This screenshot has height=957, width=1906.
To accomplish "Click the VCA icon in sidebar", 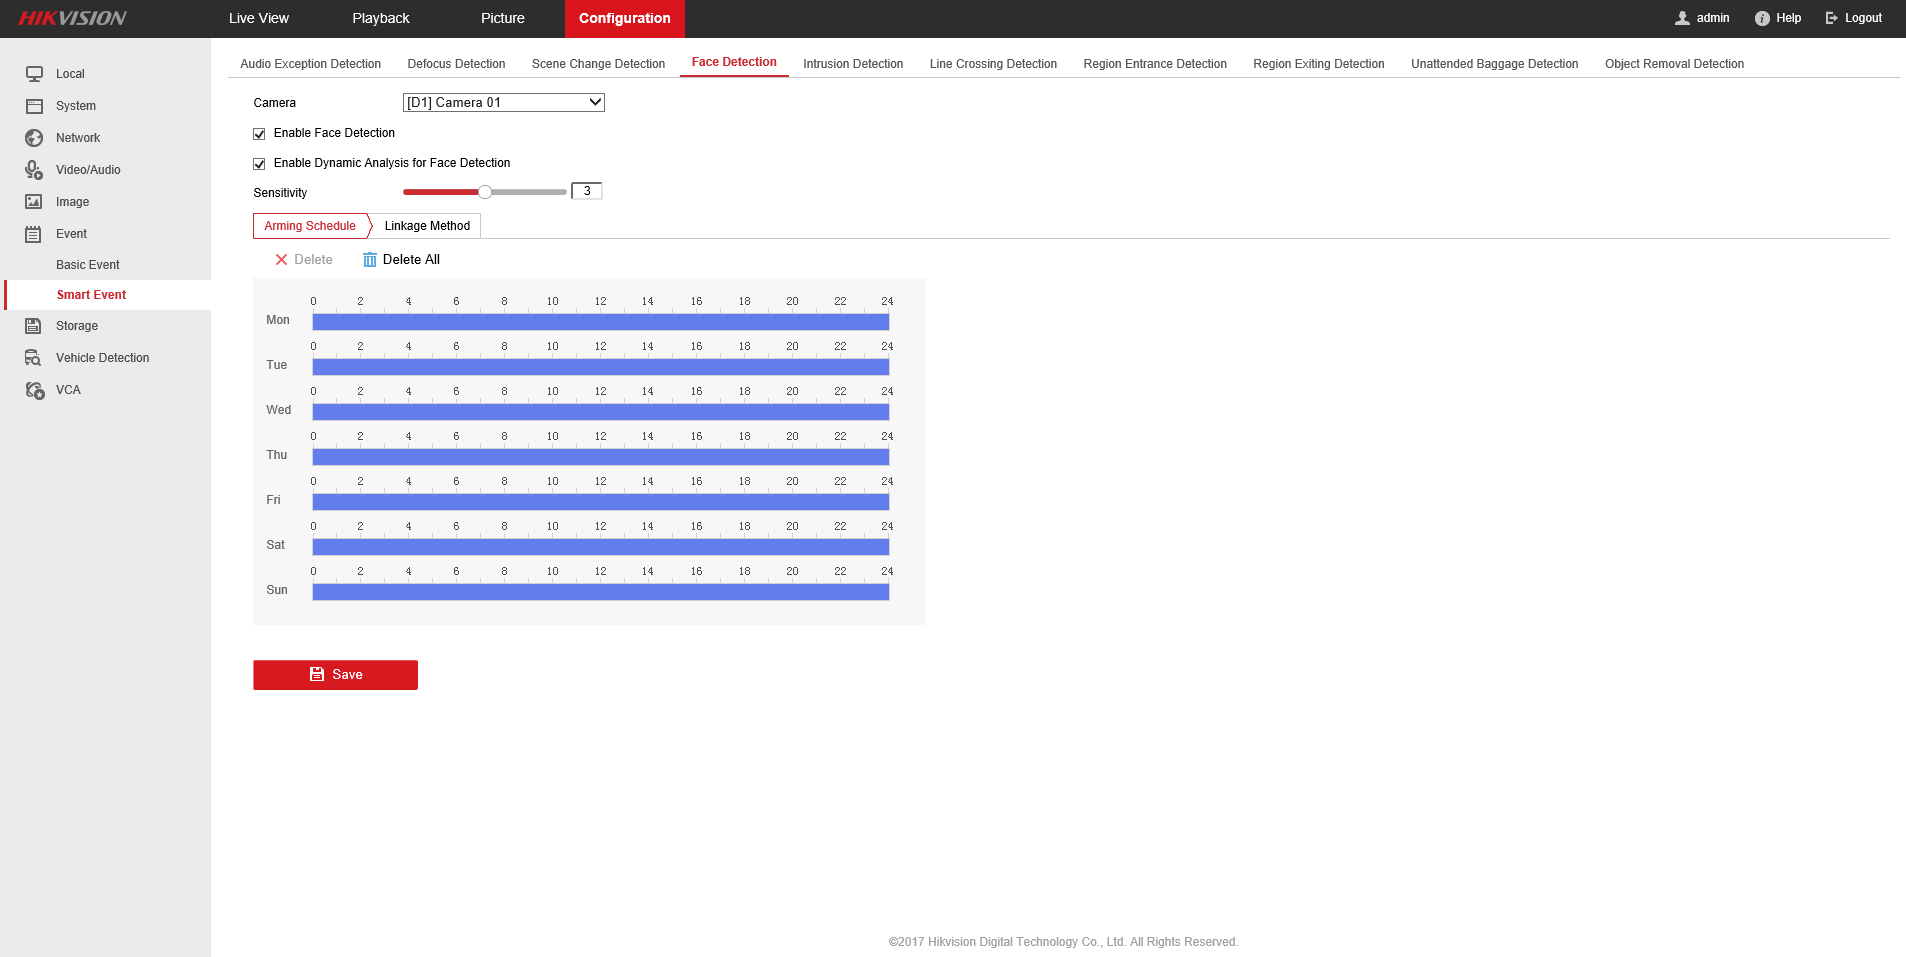I will [34, 390].
